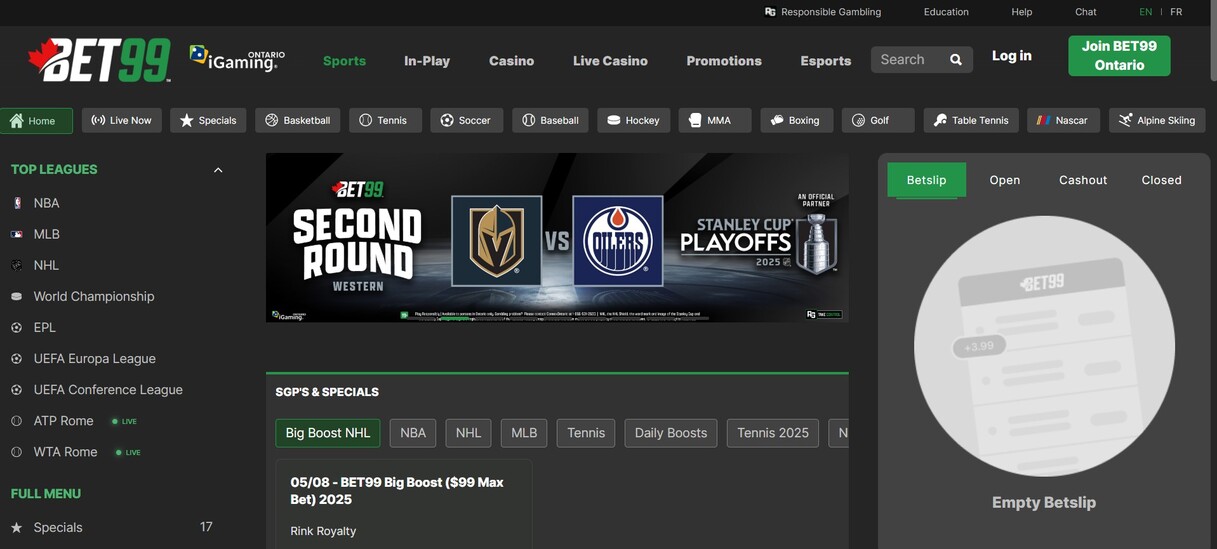
Task: Click the Table Tennis paddle icon
Action: (x=940, y=120)
